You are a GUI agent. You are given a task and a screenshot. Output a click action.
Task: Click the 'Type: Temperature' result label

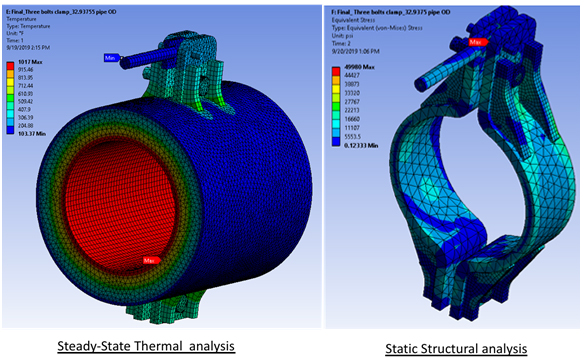[28, 26]
